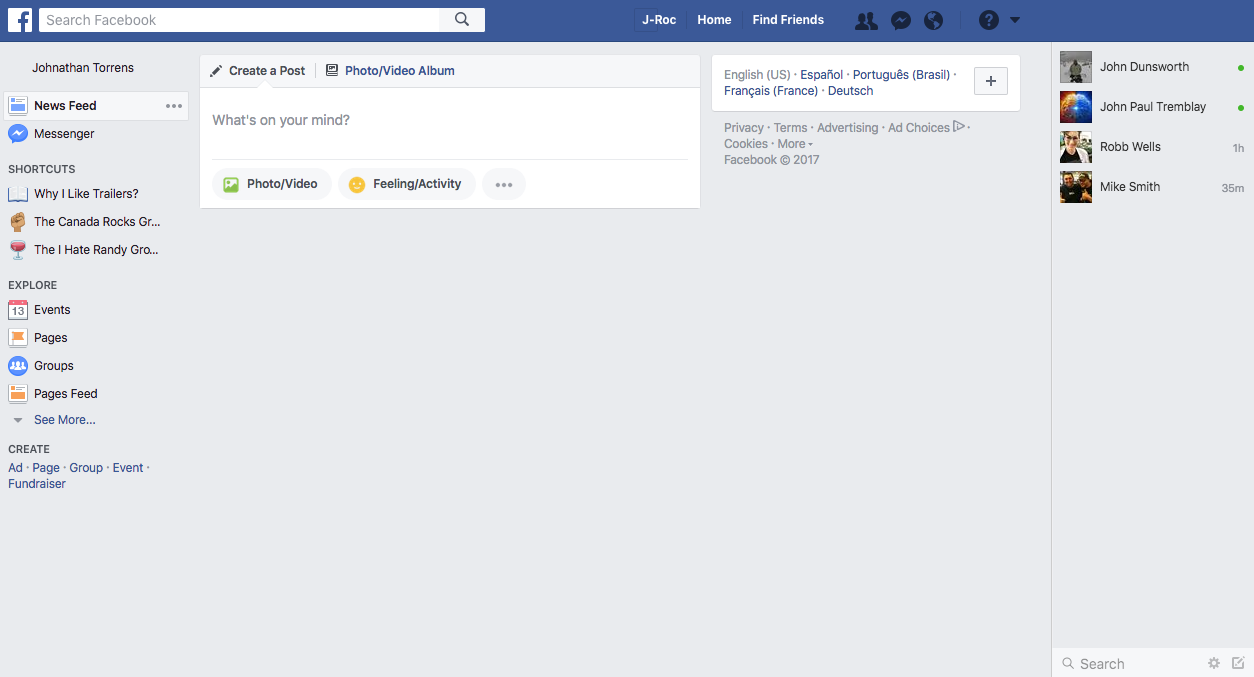Viewport: 1254px width, 677px height.
Task: Open chat with Robb Wells
Action: (x=1152, y=147)
